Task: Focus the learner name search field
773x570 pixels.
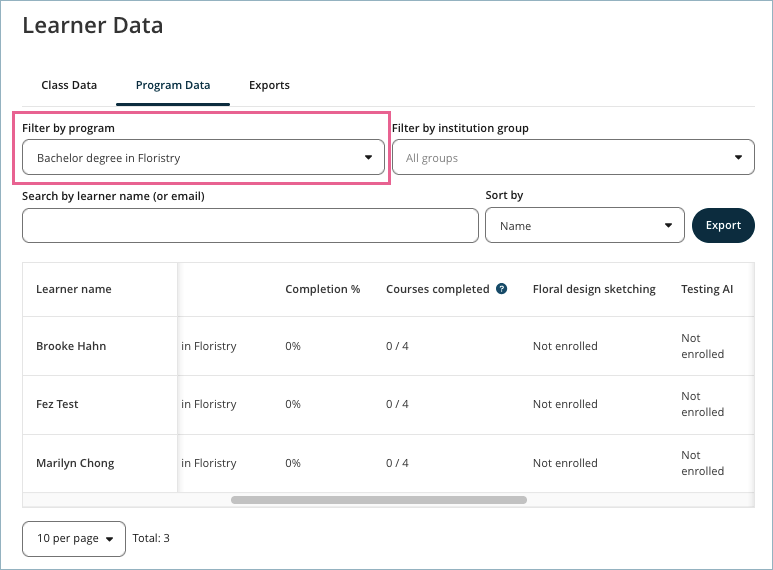Action: pyautogui.click(x=250, y=226)
